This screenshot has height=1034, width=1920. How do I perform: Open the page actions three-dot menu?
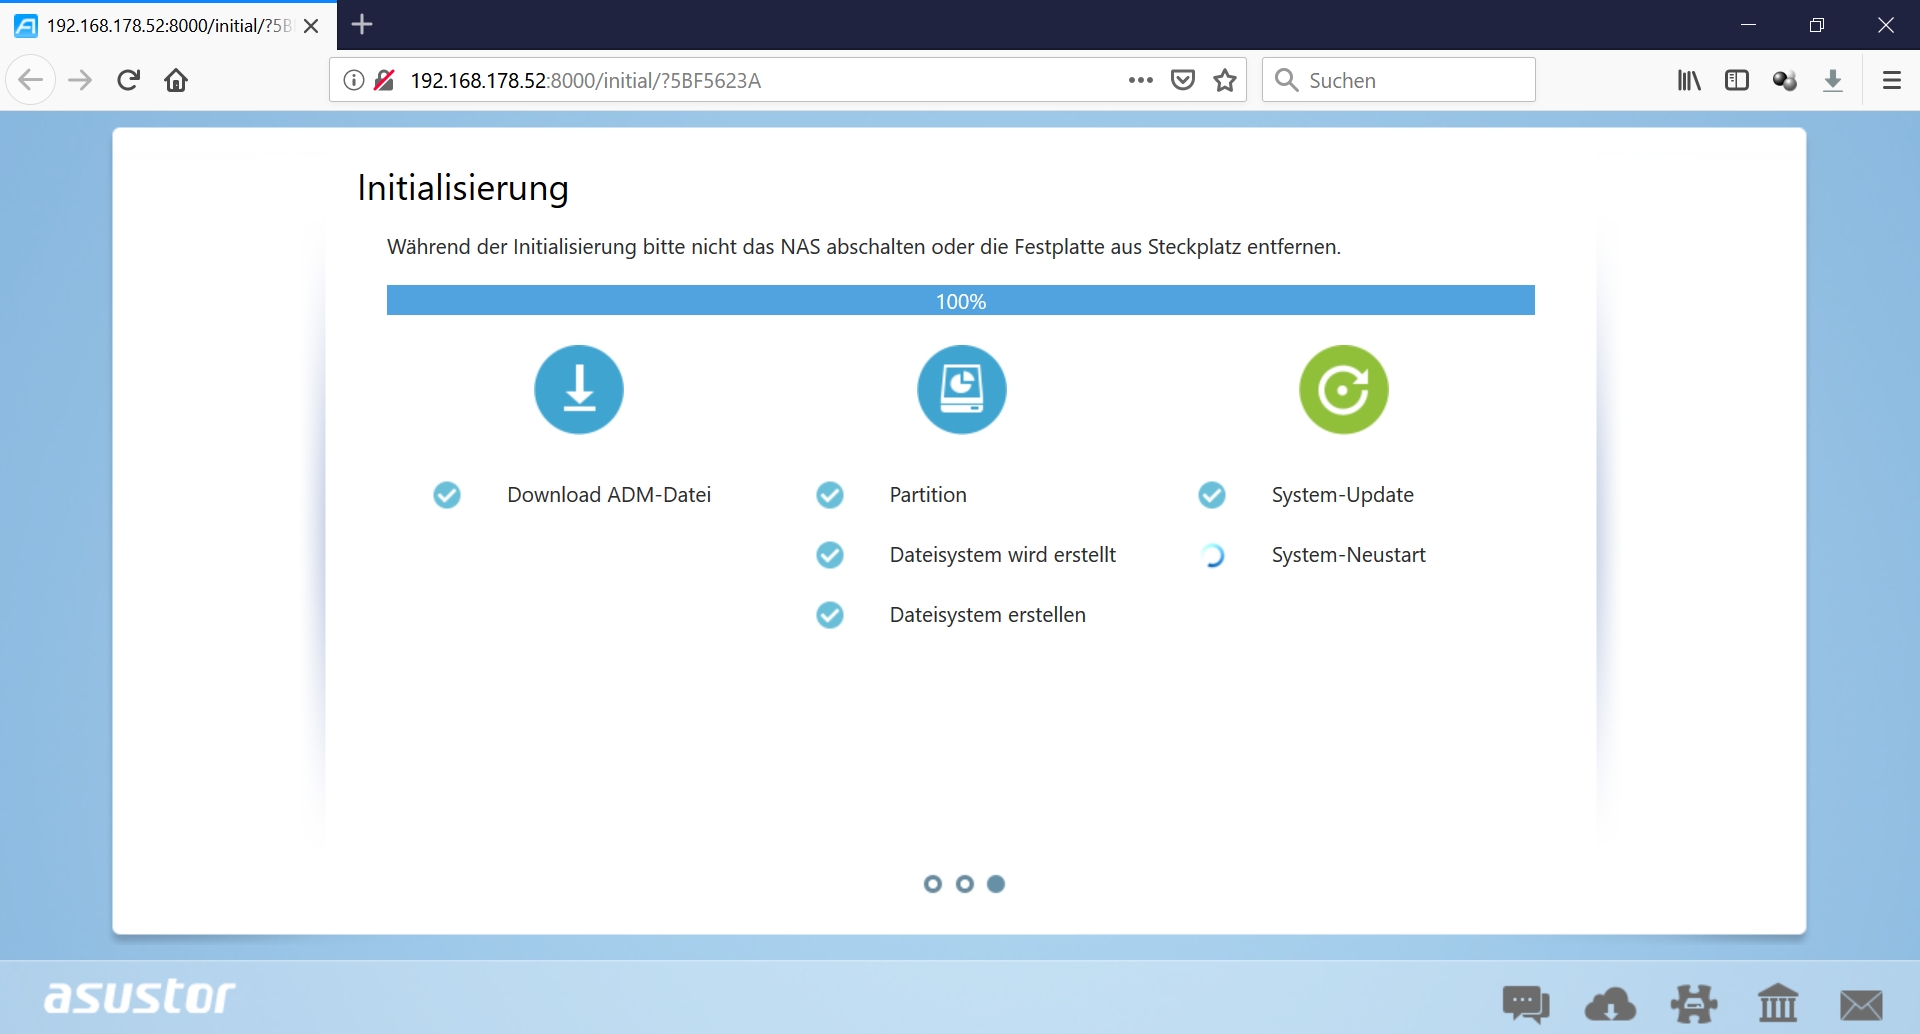(x=1140, y=80)
